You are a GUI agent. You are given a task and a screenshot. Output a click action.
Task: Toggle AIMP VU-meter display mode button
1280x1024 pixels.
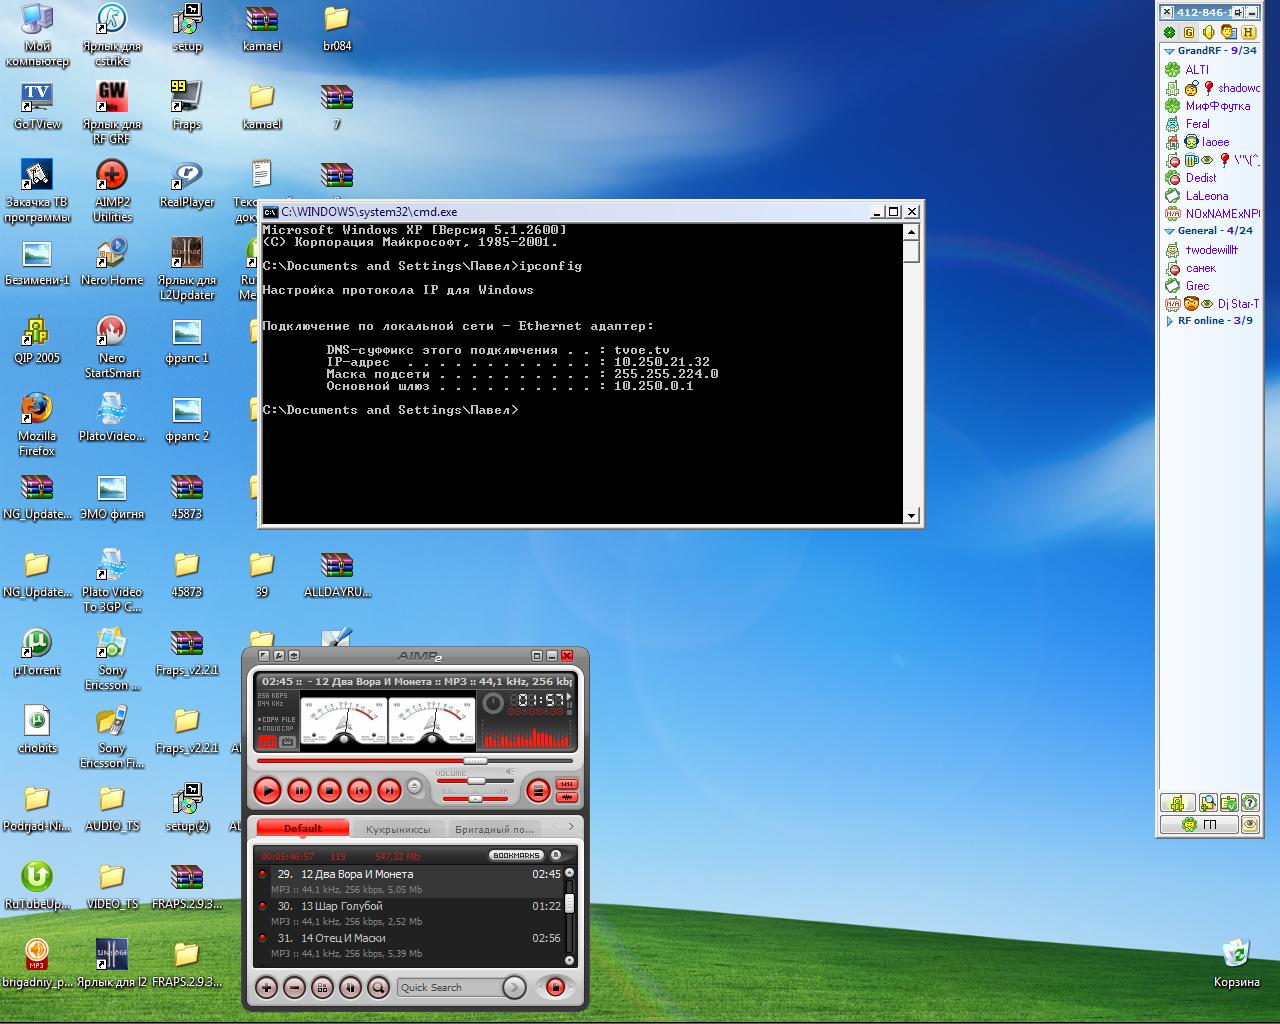[287, 742]
